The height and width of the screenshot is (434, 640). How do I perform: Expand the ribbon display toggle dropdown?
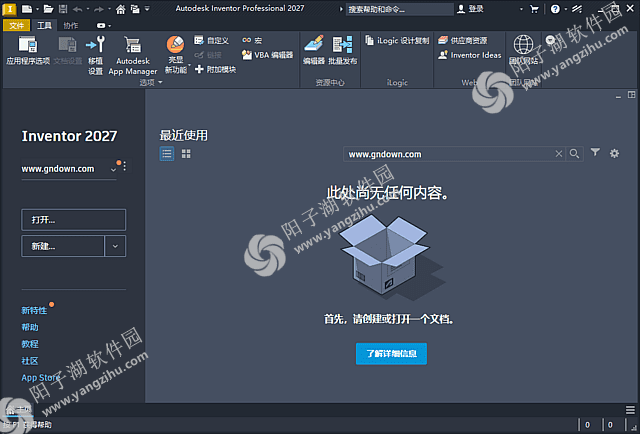tap(109, 26)
